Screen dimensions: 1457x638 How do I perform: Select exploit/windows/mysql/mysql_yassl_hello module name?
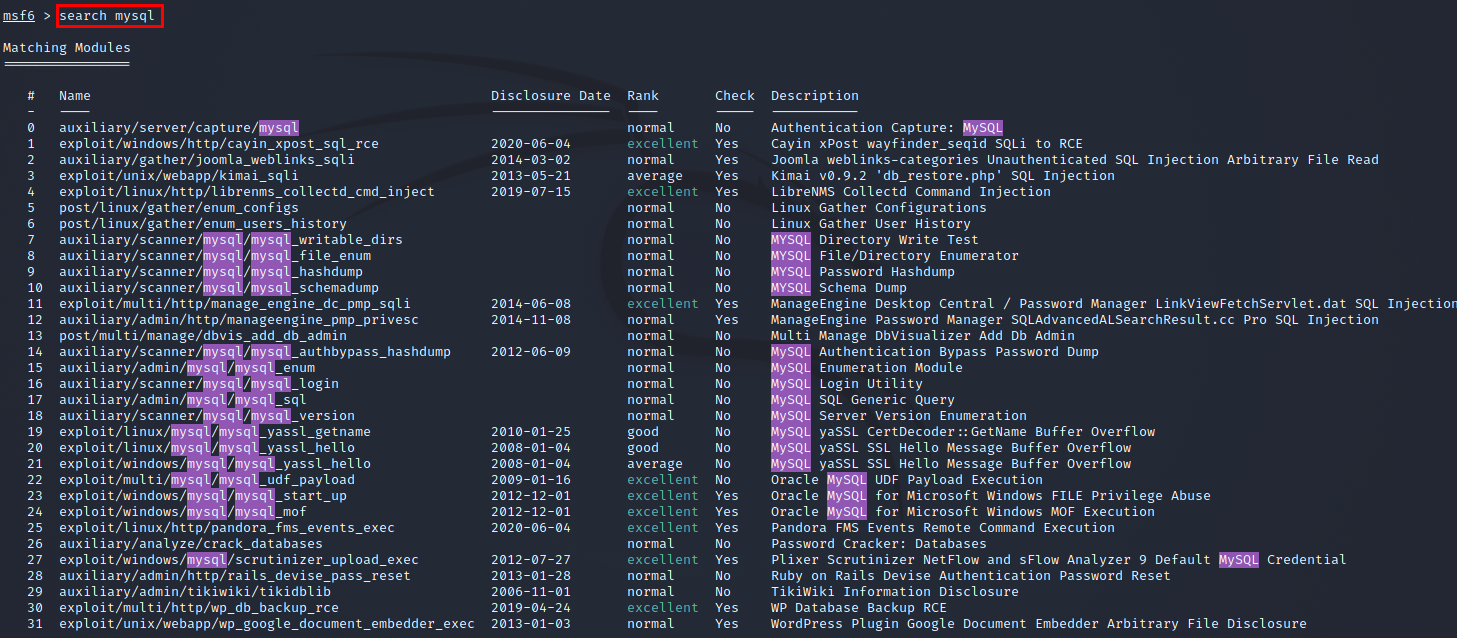(x=215, y=464)
